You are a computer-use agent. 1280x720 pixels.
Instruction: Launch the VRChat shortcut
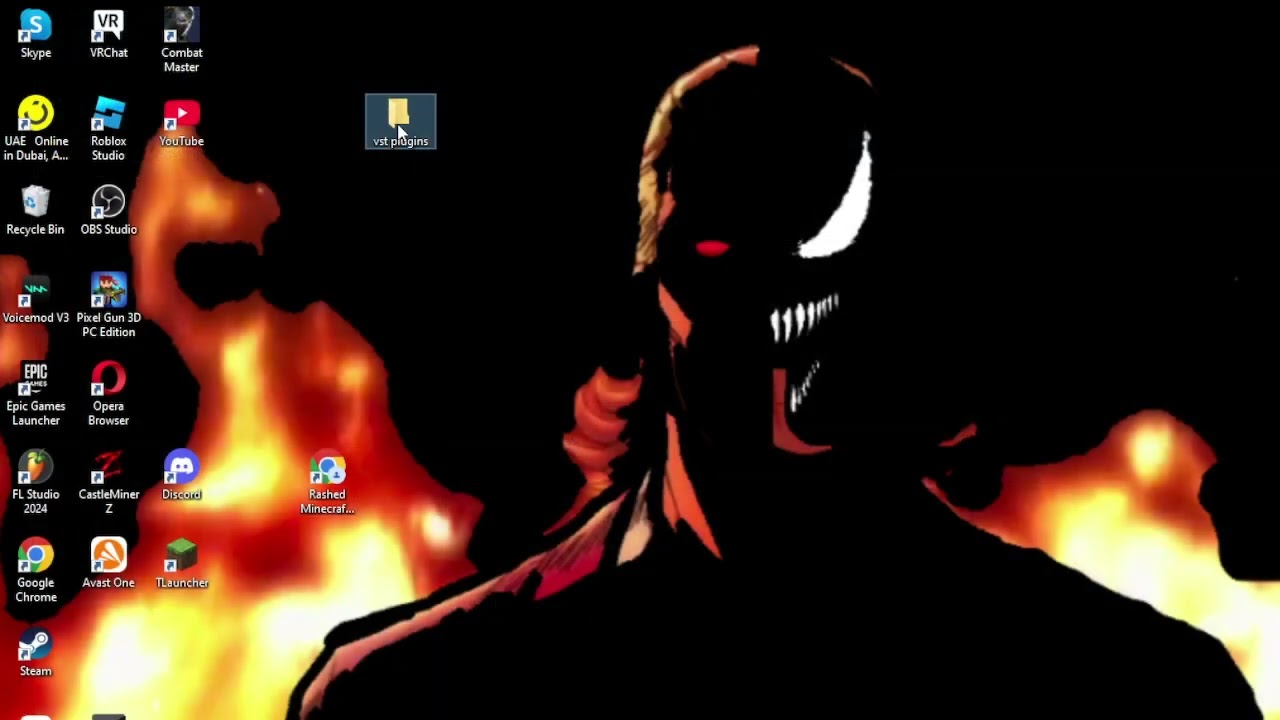(108, 34)
